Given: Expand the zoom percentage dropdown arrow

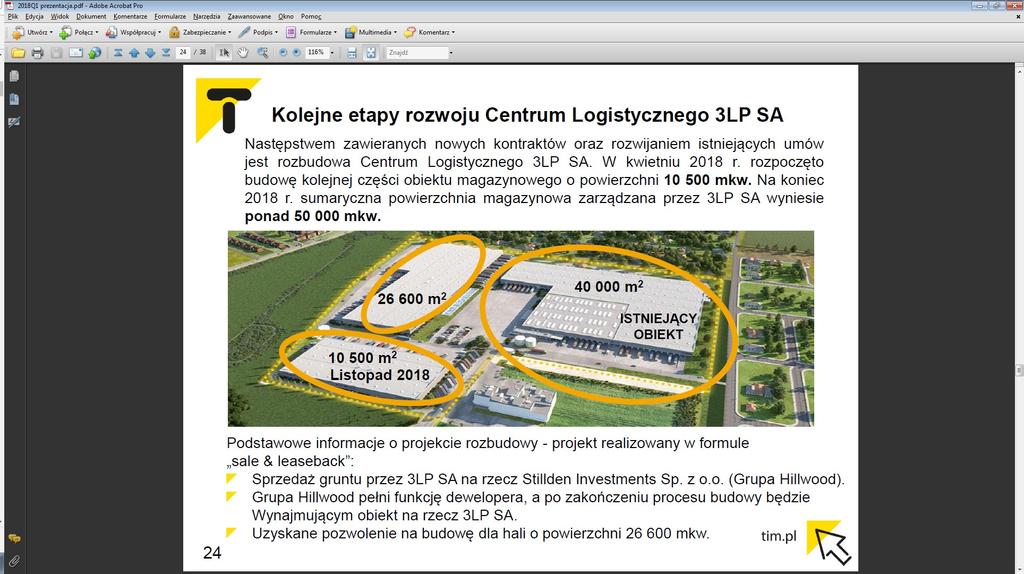Looking at the screenshot, I should point(332,53).
